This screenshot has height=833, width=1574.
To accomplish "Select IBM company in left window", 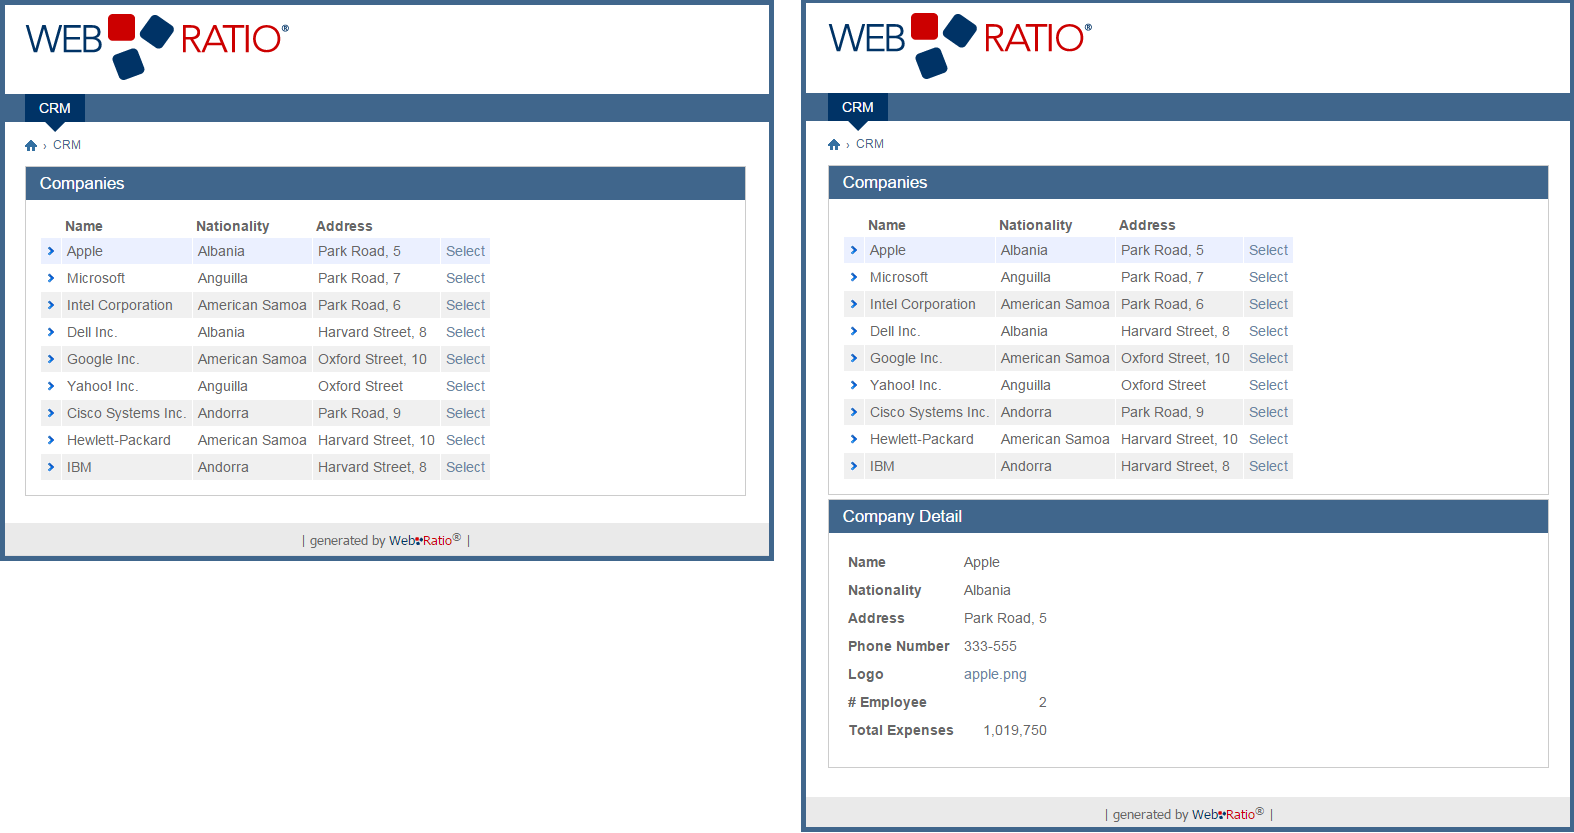I will [x=465, y=467].
